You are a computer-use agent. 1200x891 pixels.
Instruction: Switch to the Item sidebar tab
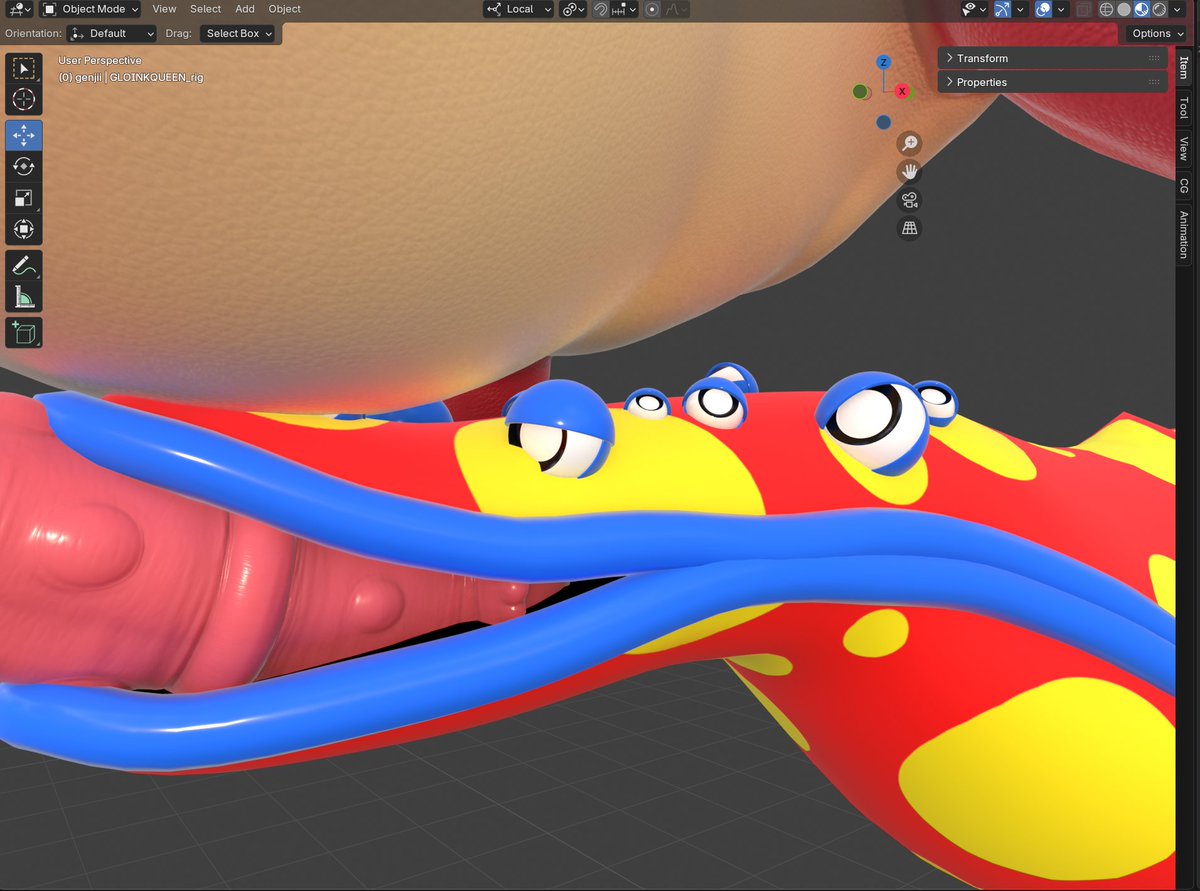[1183, 68]
